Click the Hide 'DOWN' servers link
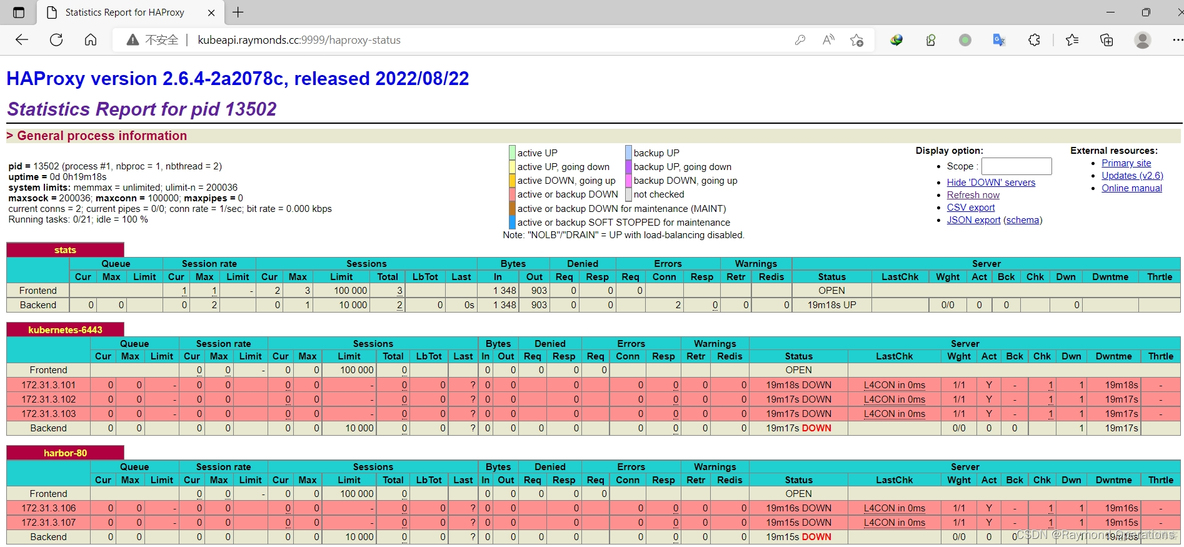 click(x=990, y=182)
